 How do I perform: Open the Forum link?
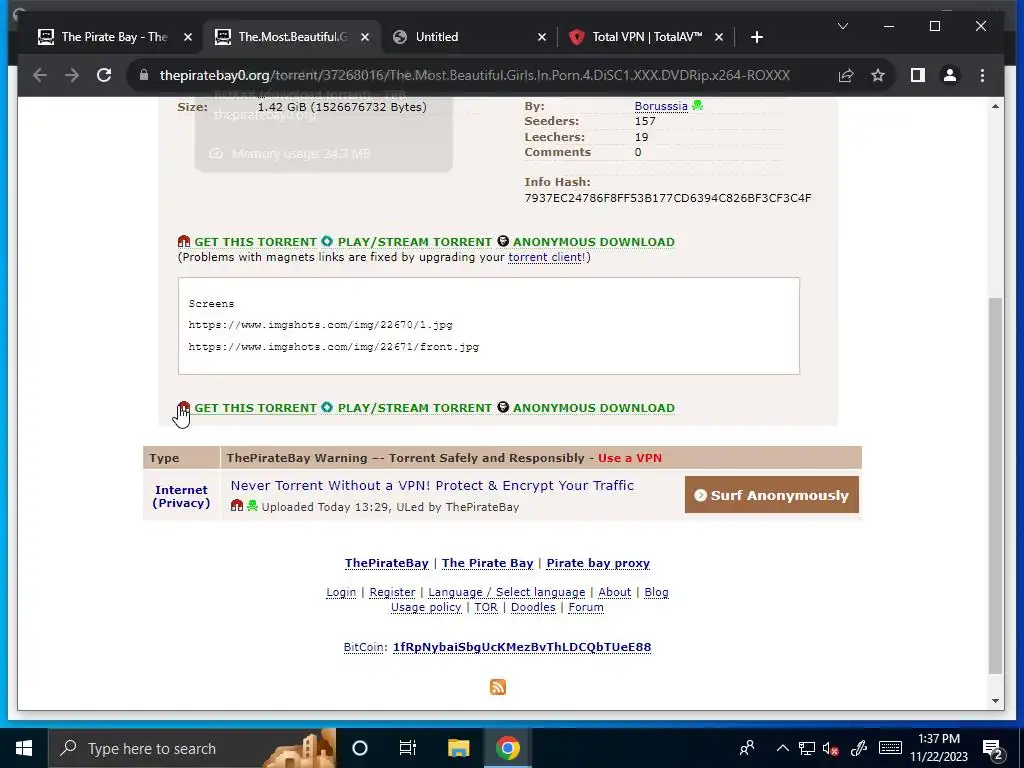(x=586, y=607)
